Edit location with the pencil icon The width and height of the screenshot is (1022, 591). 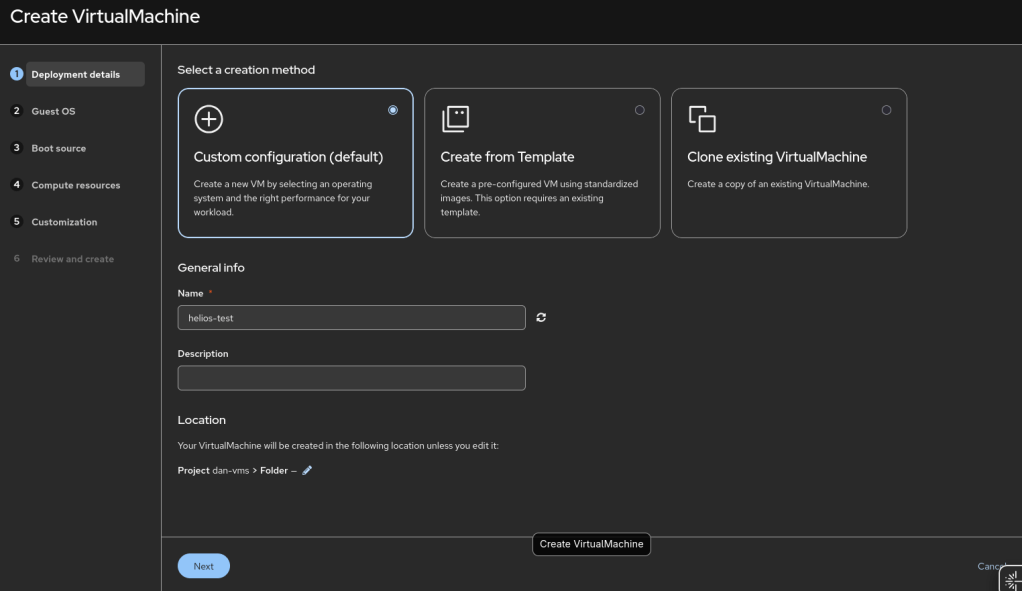[x=307, y=470]
